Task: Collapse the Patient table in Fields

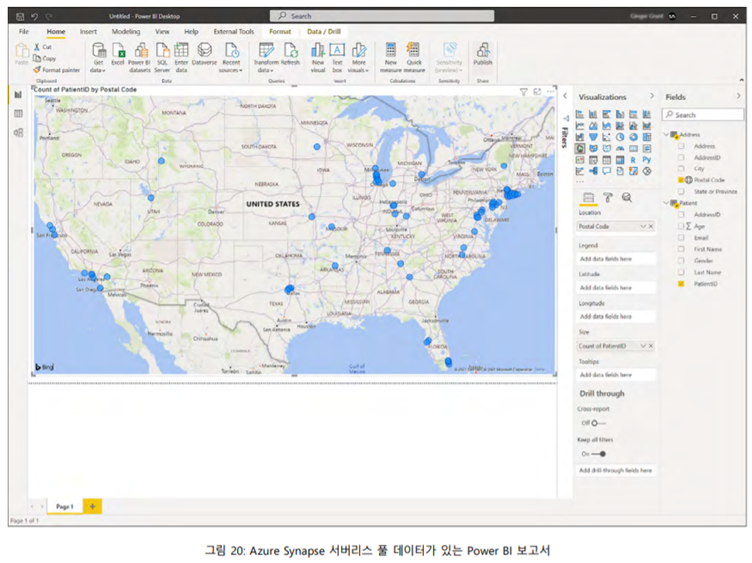Action: click(x=666, y=203)
